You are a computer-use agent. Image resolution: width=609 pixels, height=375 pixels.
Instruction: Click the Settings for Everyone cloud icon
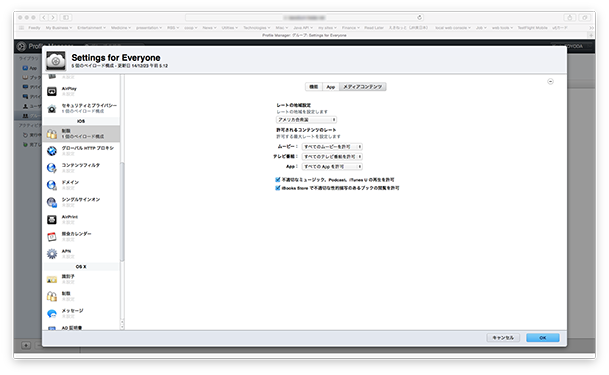56,61
